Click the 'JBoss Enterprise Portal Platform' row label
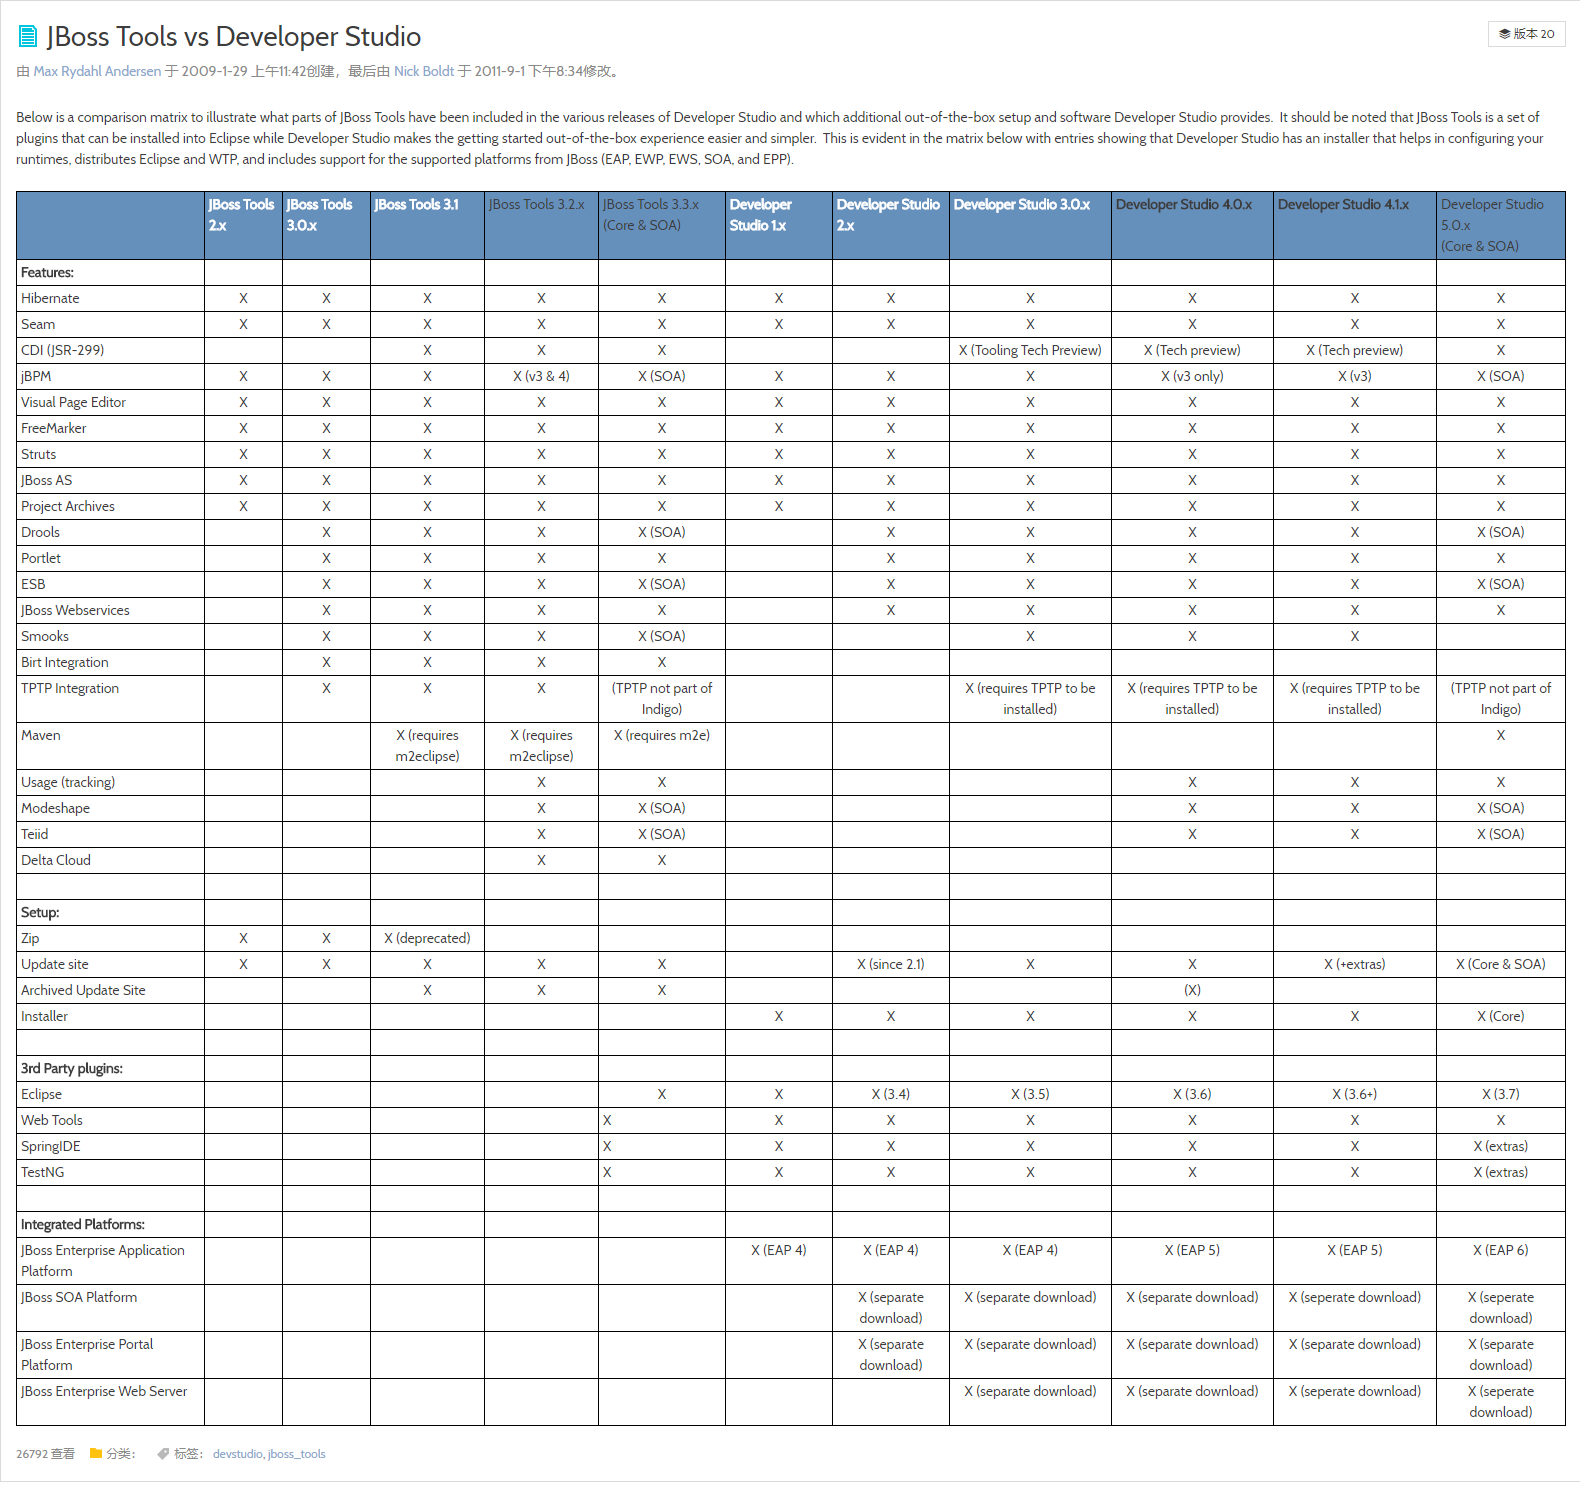The height and width of the screenshot is (1485, 1580). (87, 1354)
